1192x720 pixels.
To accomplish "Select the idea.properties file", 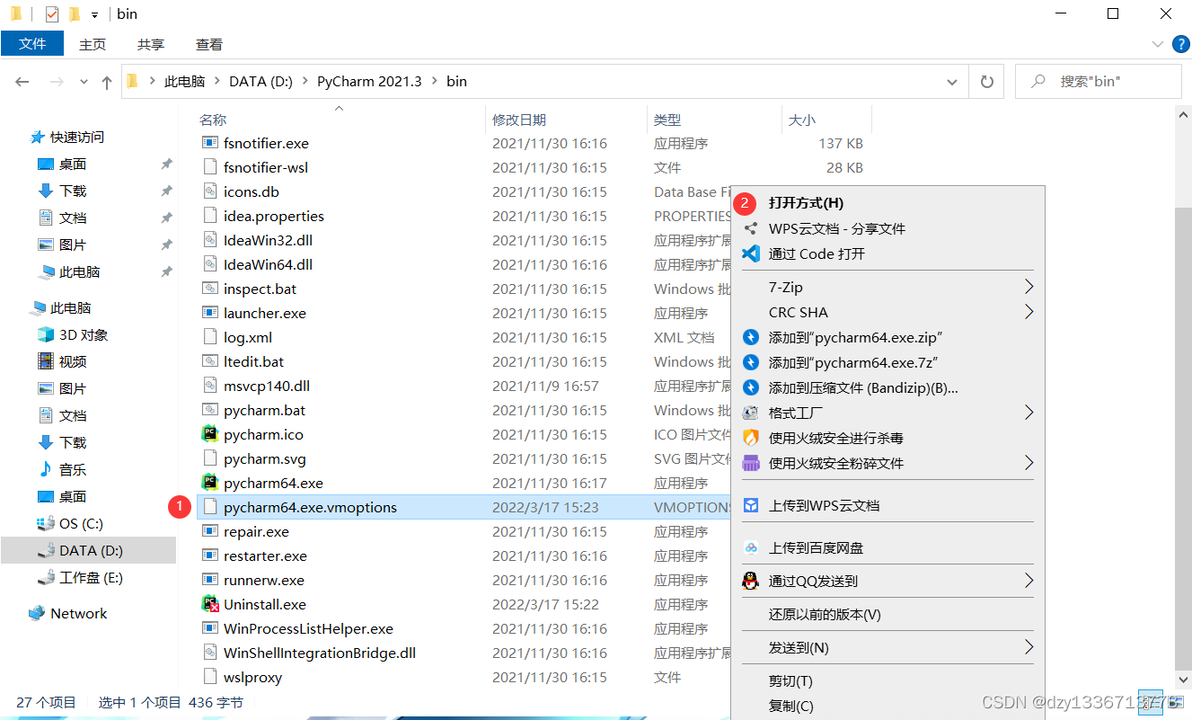I will click(x=273, y=216).
